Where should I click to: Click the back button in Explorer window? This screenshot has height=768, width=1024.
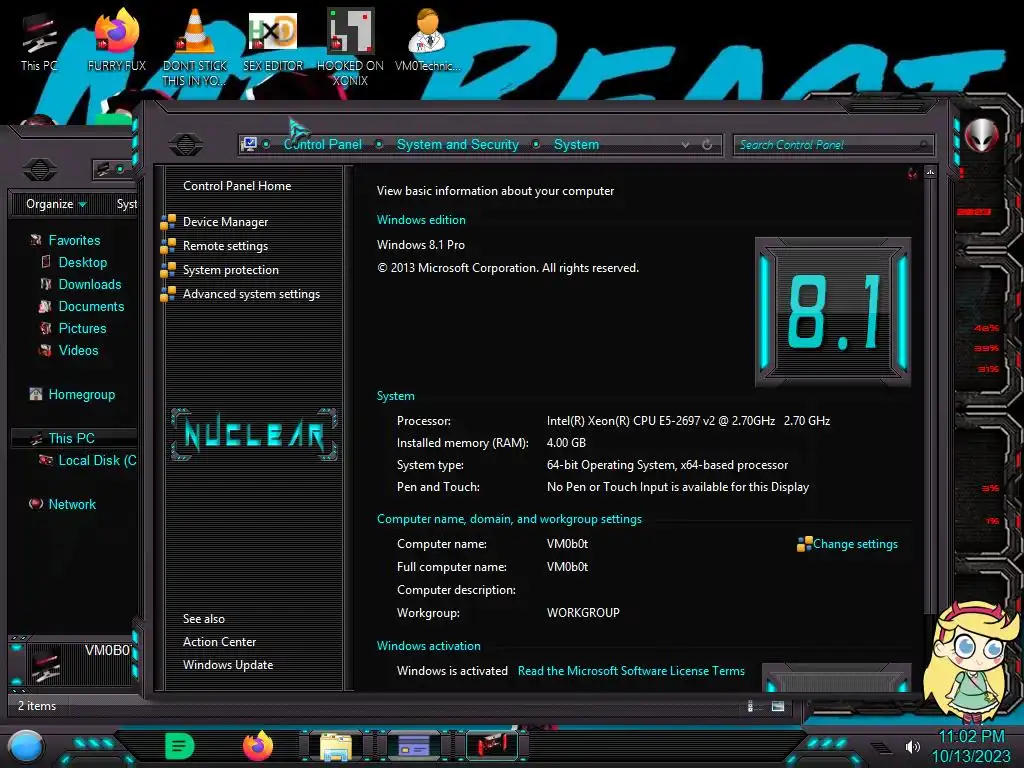tap(40, 170)
